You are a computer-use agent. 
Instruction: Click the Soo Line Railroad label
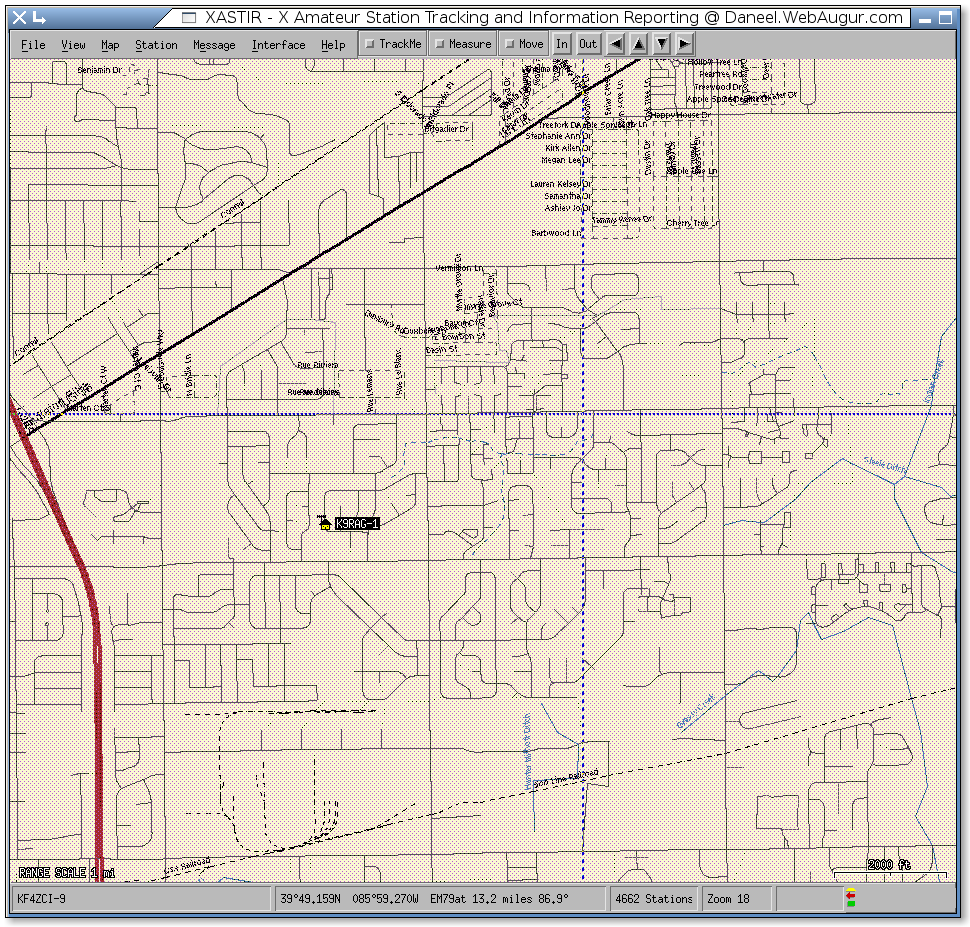coord(565,778)
